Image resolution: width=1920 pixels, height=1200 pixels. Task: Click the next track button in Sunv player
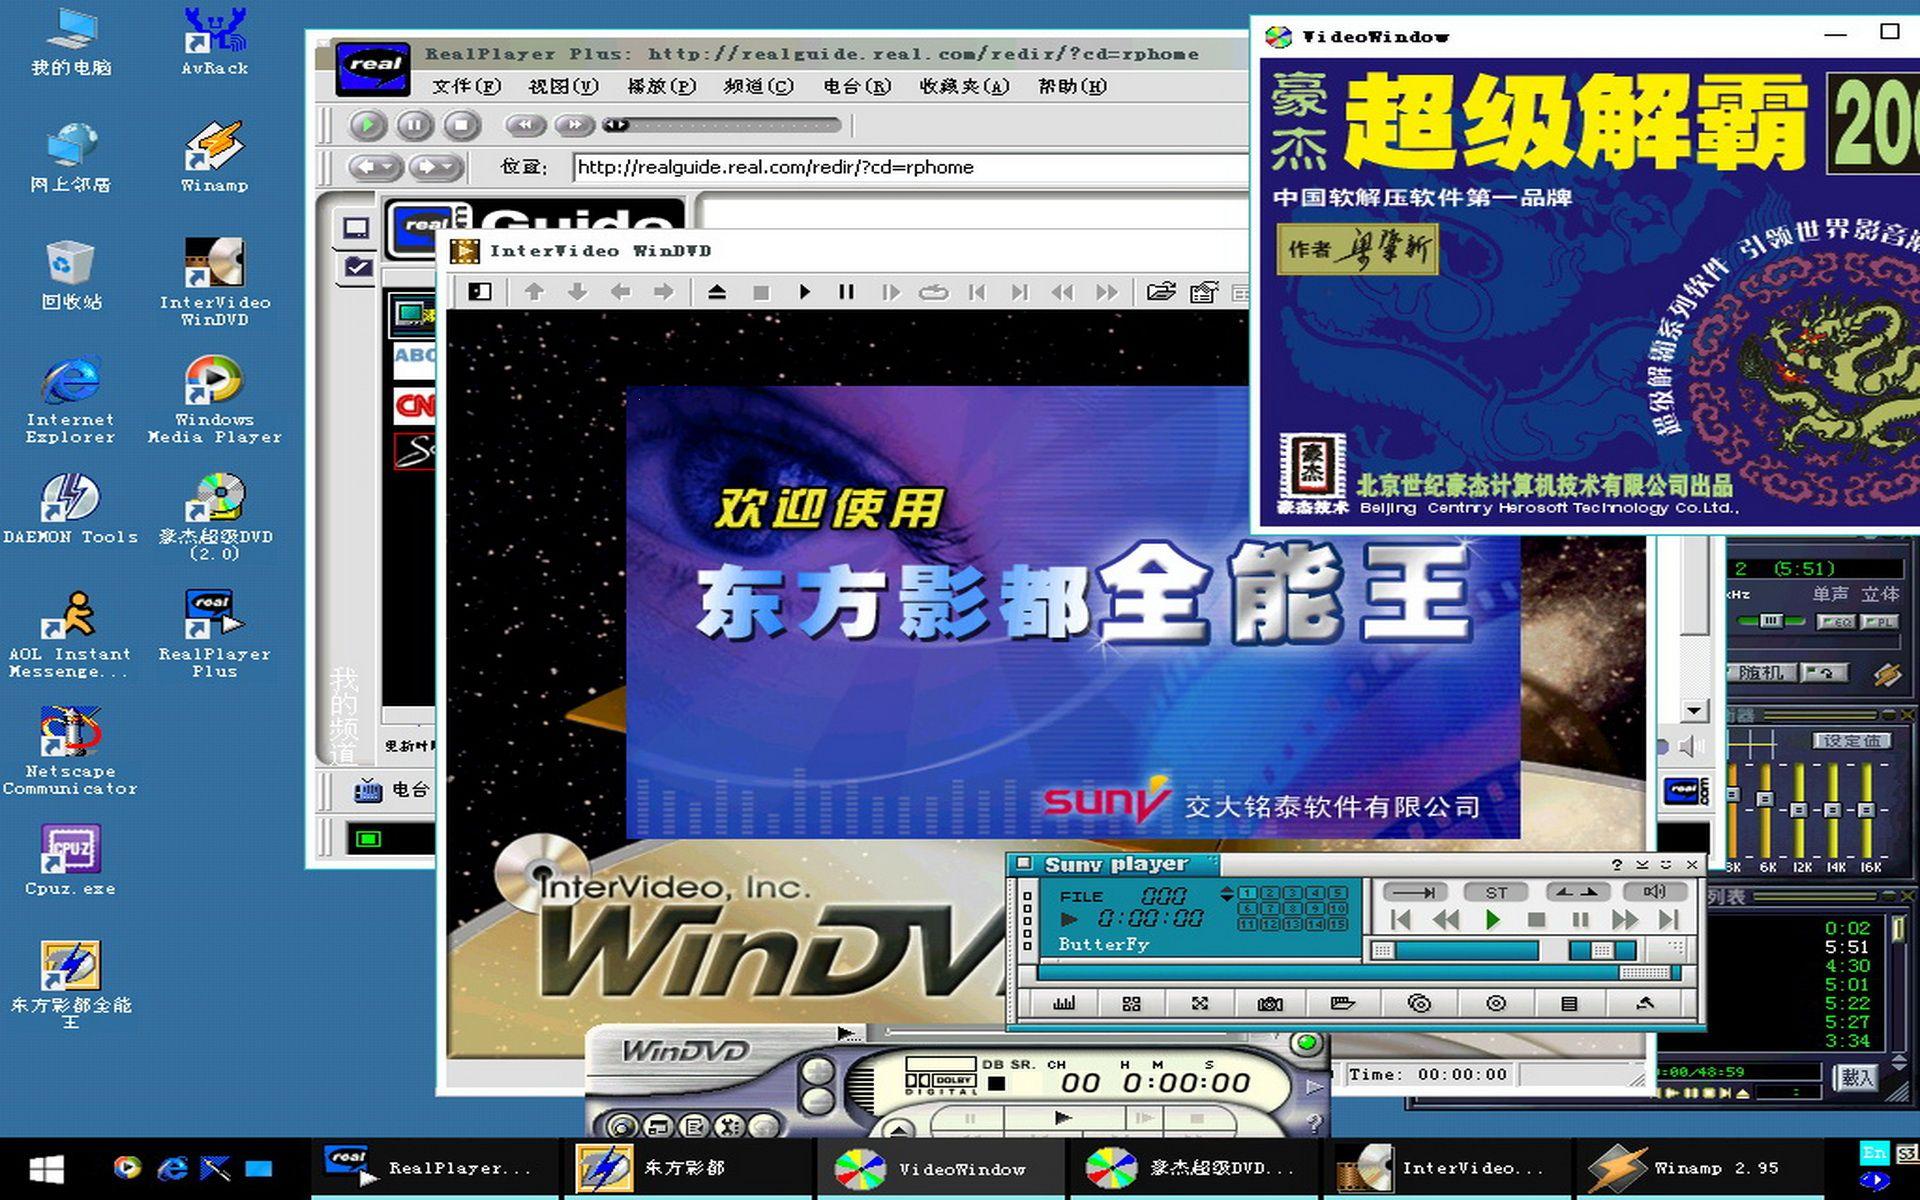pos(1668,920)
